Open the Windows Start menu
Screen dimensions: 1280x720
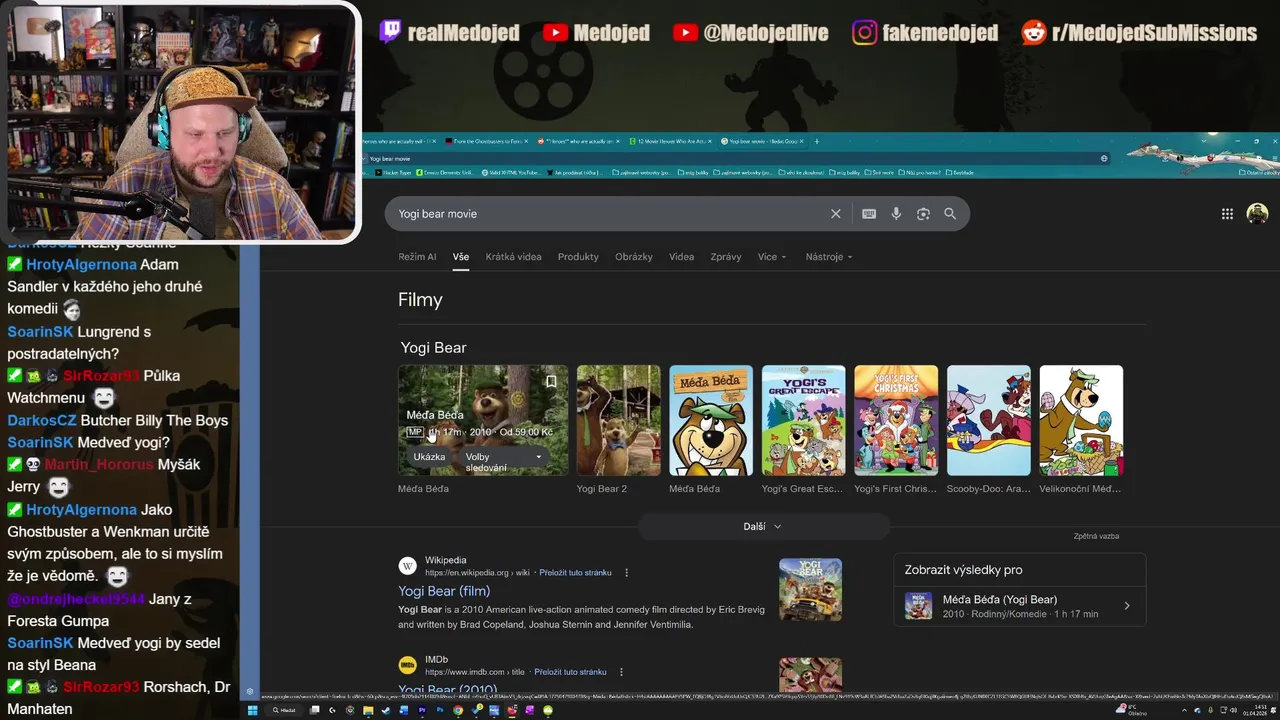click(253, 710)
